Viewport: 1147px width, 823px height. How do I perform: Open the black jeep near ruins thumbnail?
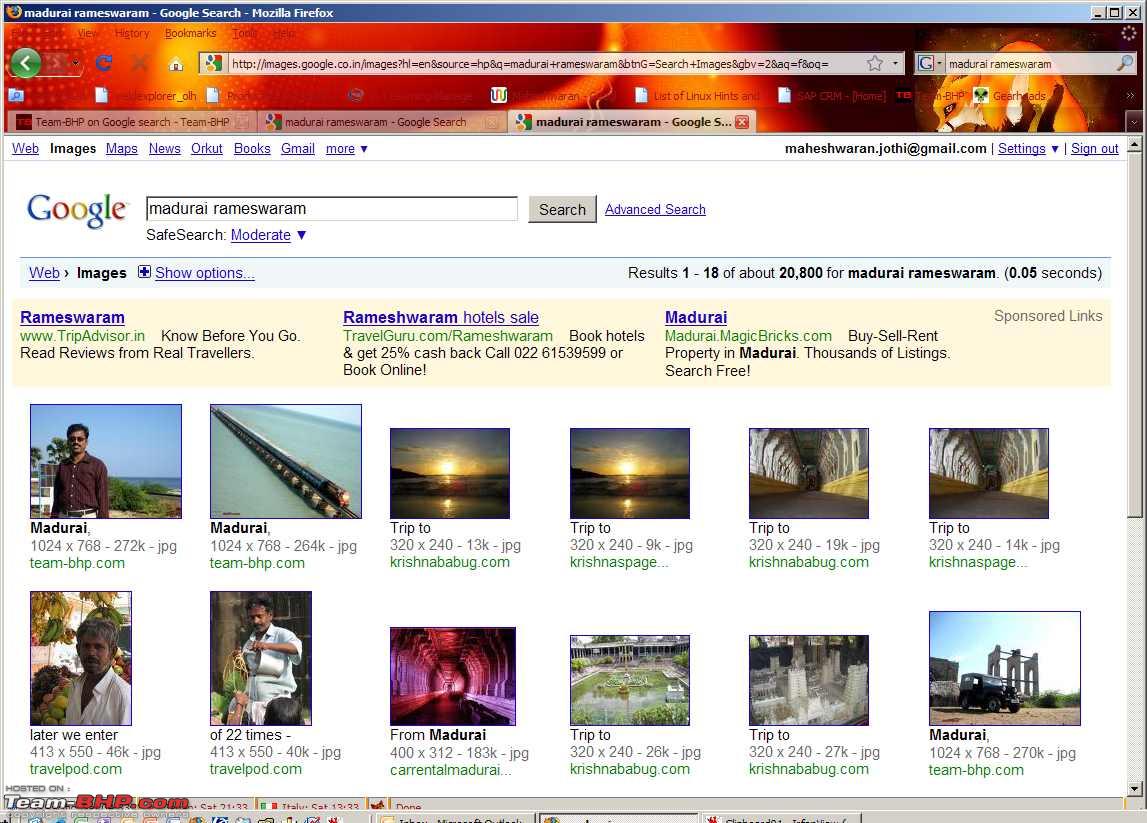pyautogui.click(x=1005, y=669)
